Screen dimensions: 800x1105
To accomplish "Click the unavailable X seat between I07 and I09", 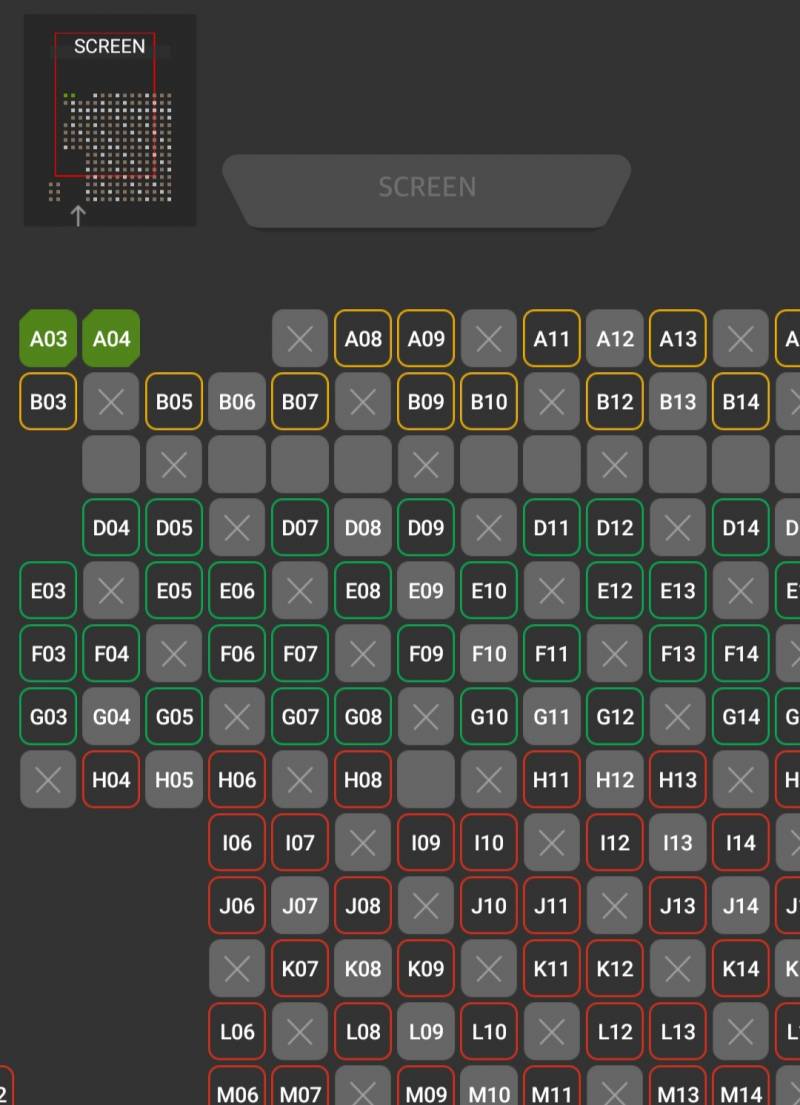I will [x=363, y=843].
